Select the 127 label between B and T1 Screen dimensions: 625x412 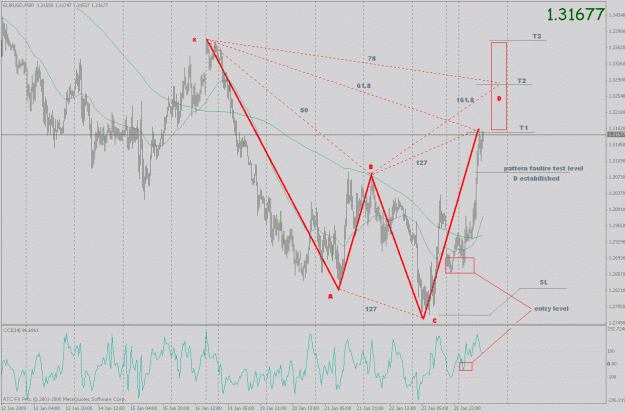[421, 163]
